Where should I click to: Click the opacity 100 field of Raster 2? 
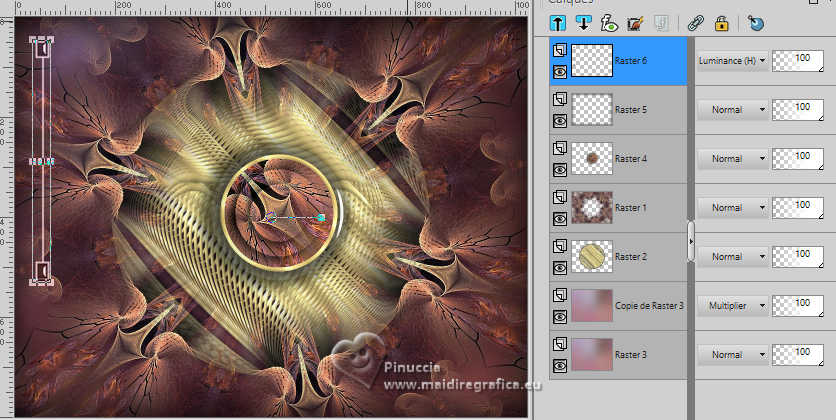[798, 257]
